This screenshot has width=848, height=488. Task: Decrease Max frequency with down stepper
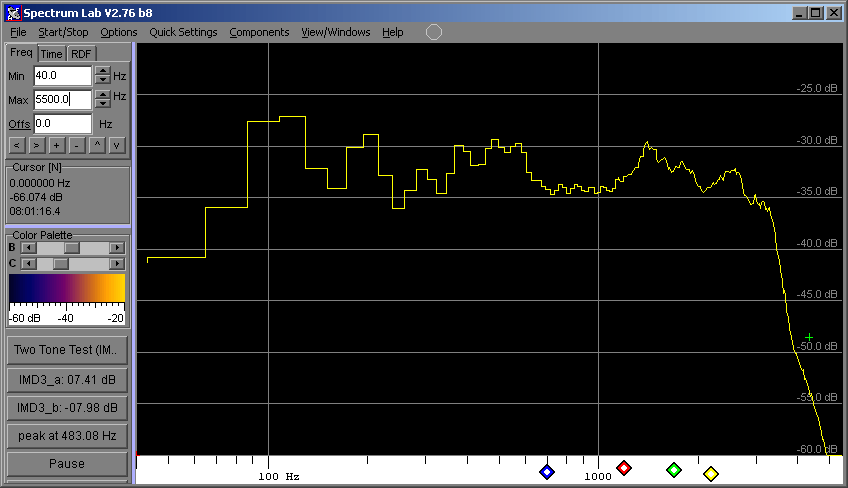pyautogui.click(x=102, y=104)
